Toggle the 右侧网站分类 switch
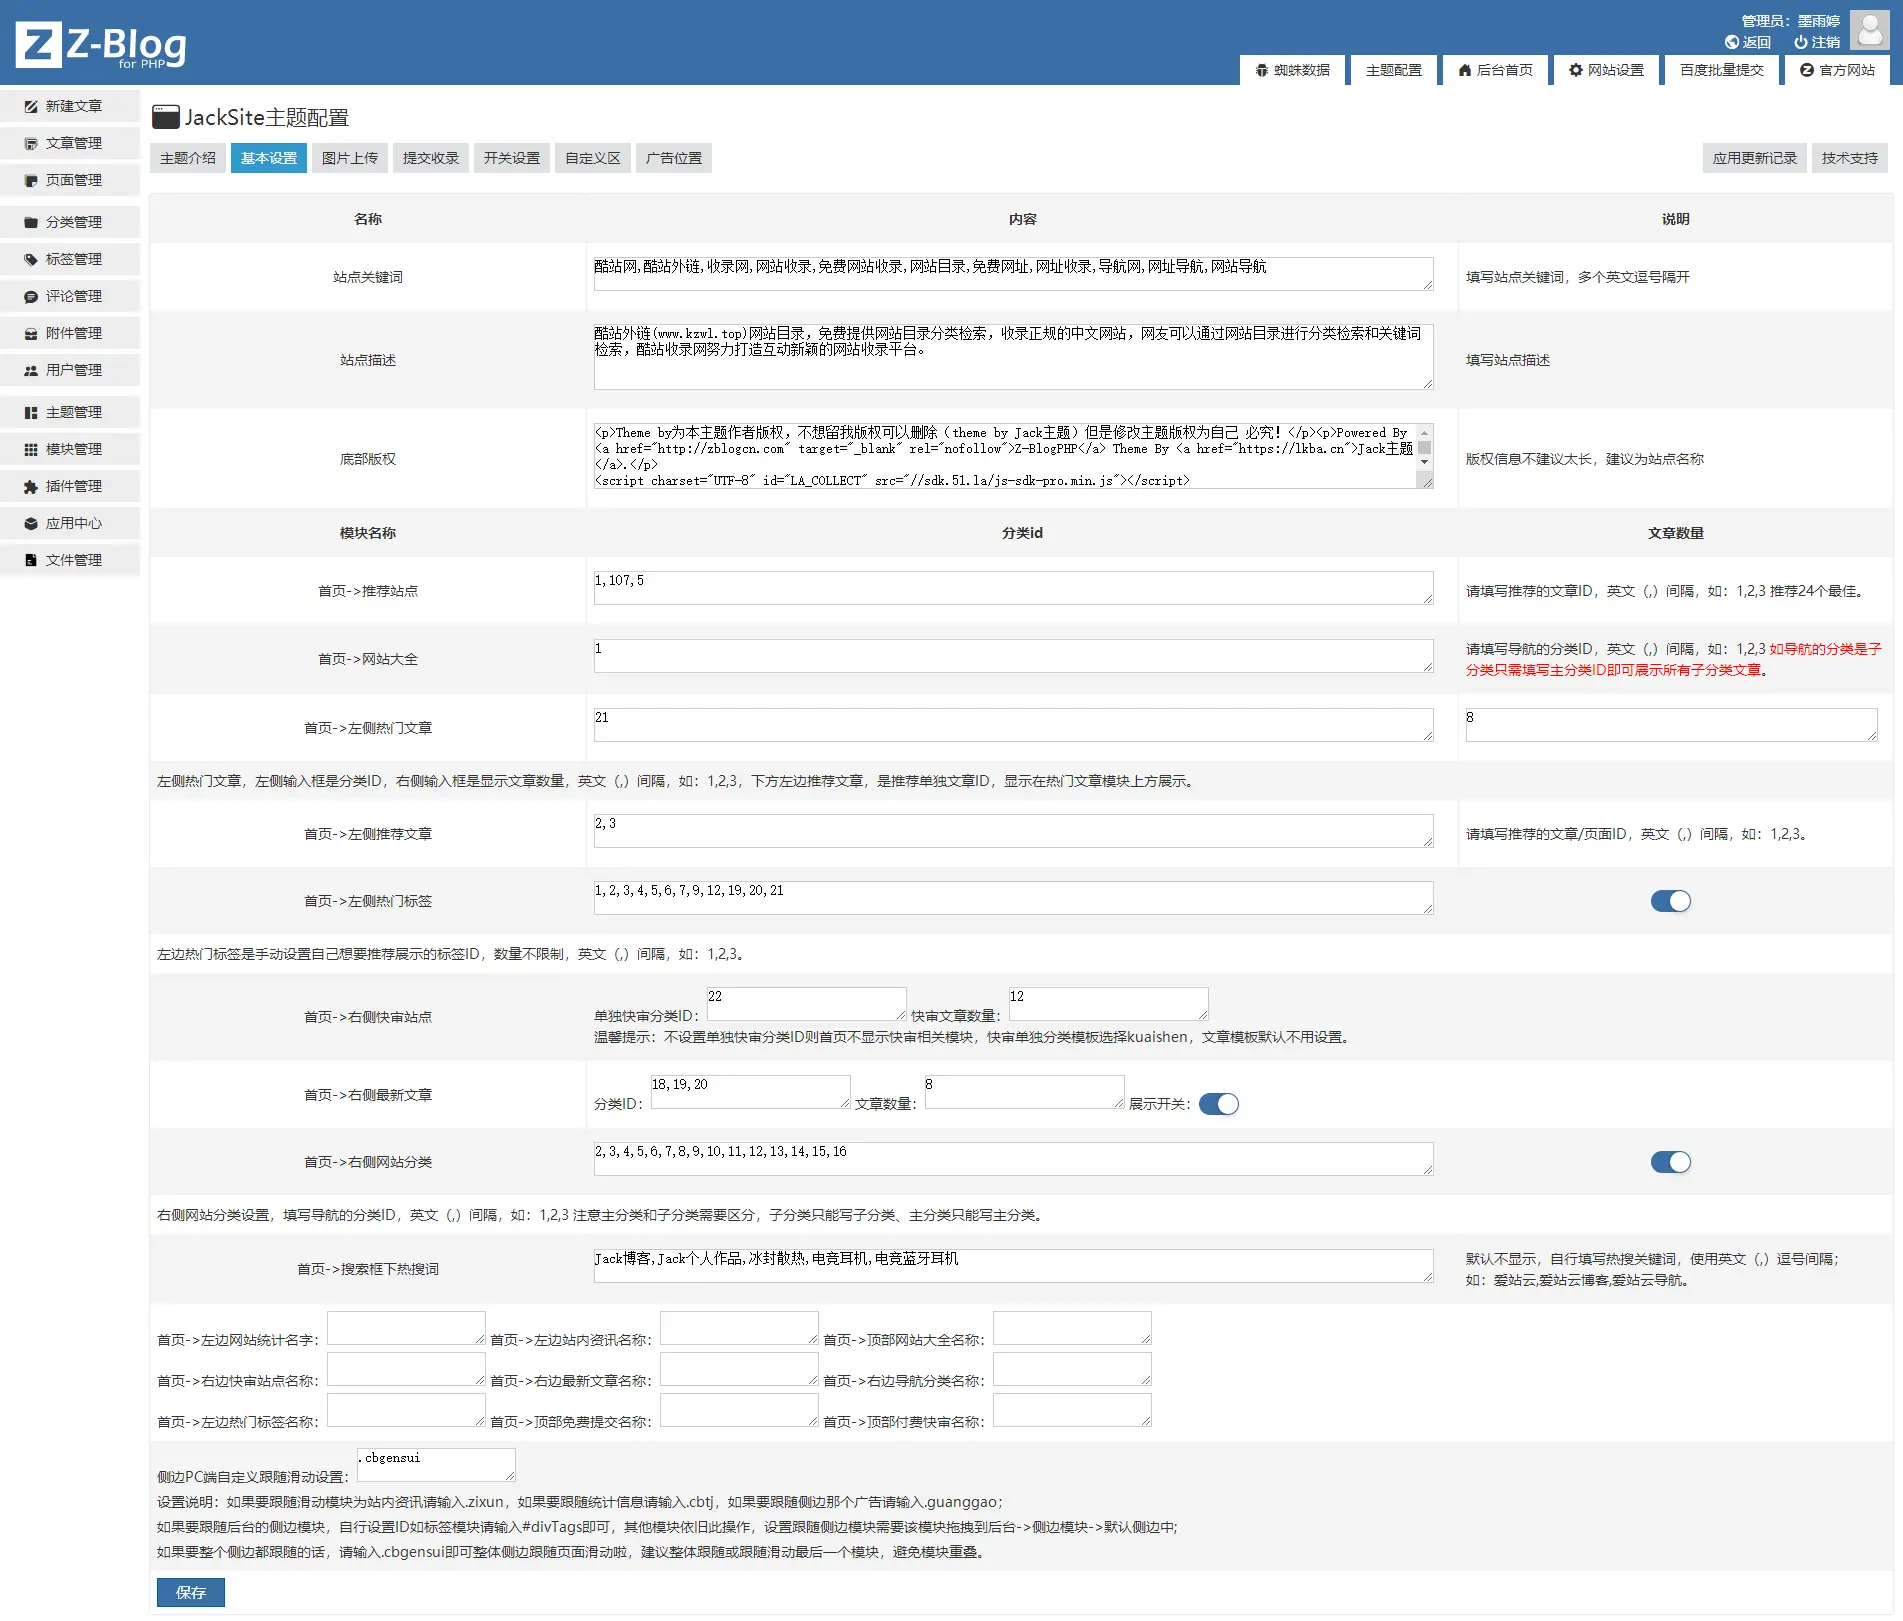The width and height of the screenshot is (1903, 1621). pos(1670,1162)
